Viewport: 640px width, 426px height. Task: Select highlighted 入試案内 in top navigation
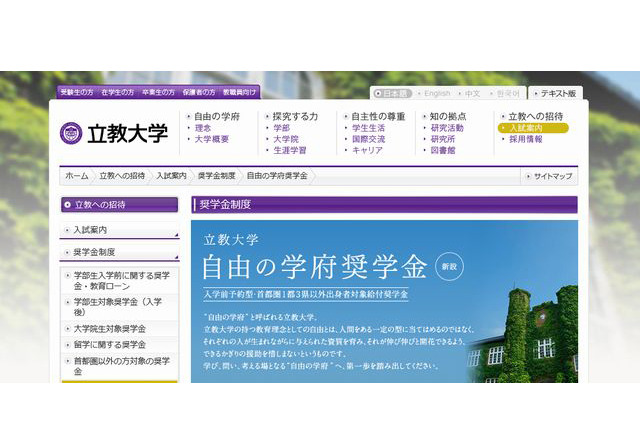533,128
